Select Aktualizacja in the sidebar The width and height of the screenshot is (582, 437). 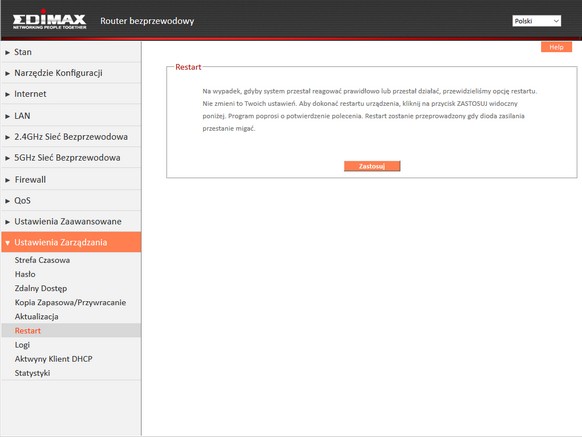pyautogui.click(x=36, y=316)
